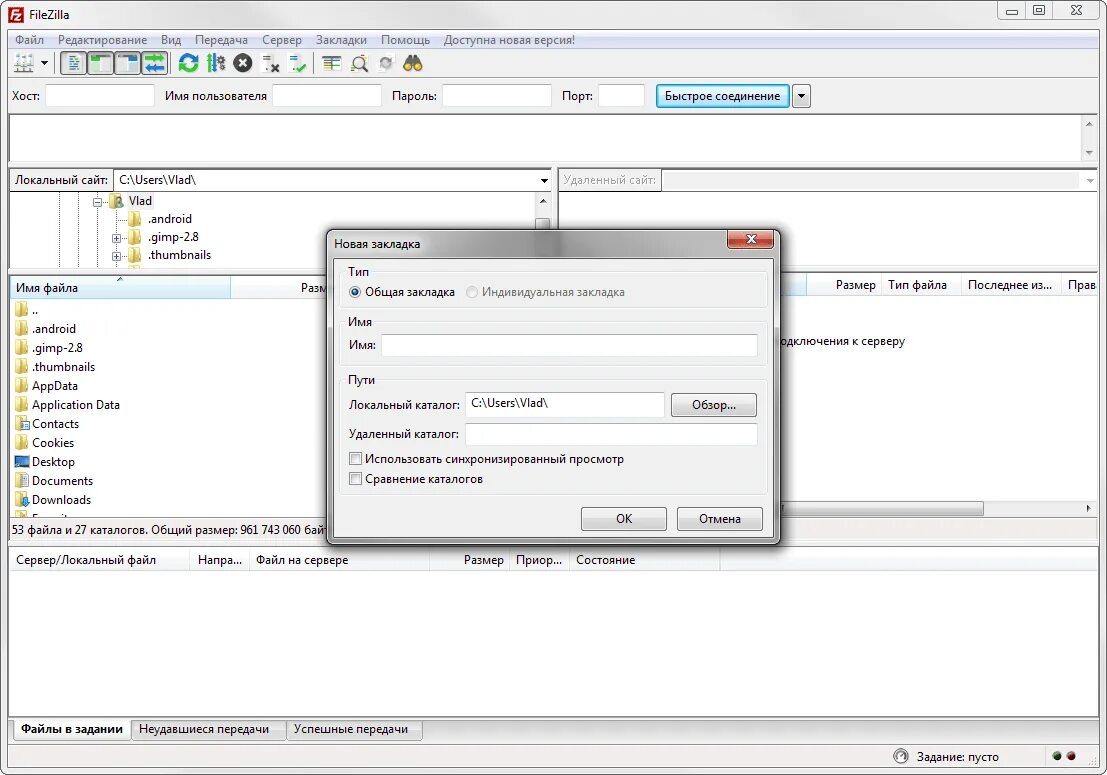Click the binoculars file search icon
The height and width of the screenshot is (775, 1107).
coord(413,64)
